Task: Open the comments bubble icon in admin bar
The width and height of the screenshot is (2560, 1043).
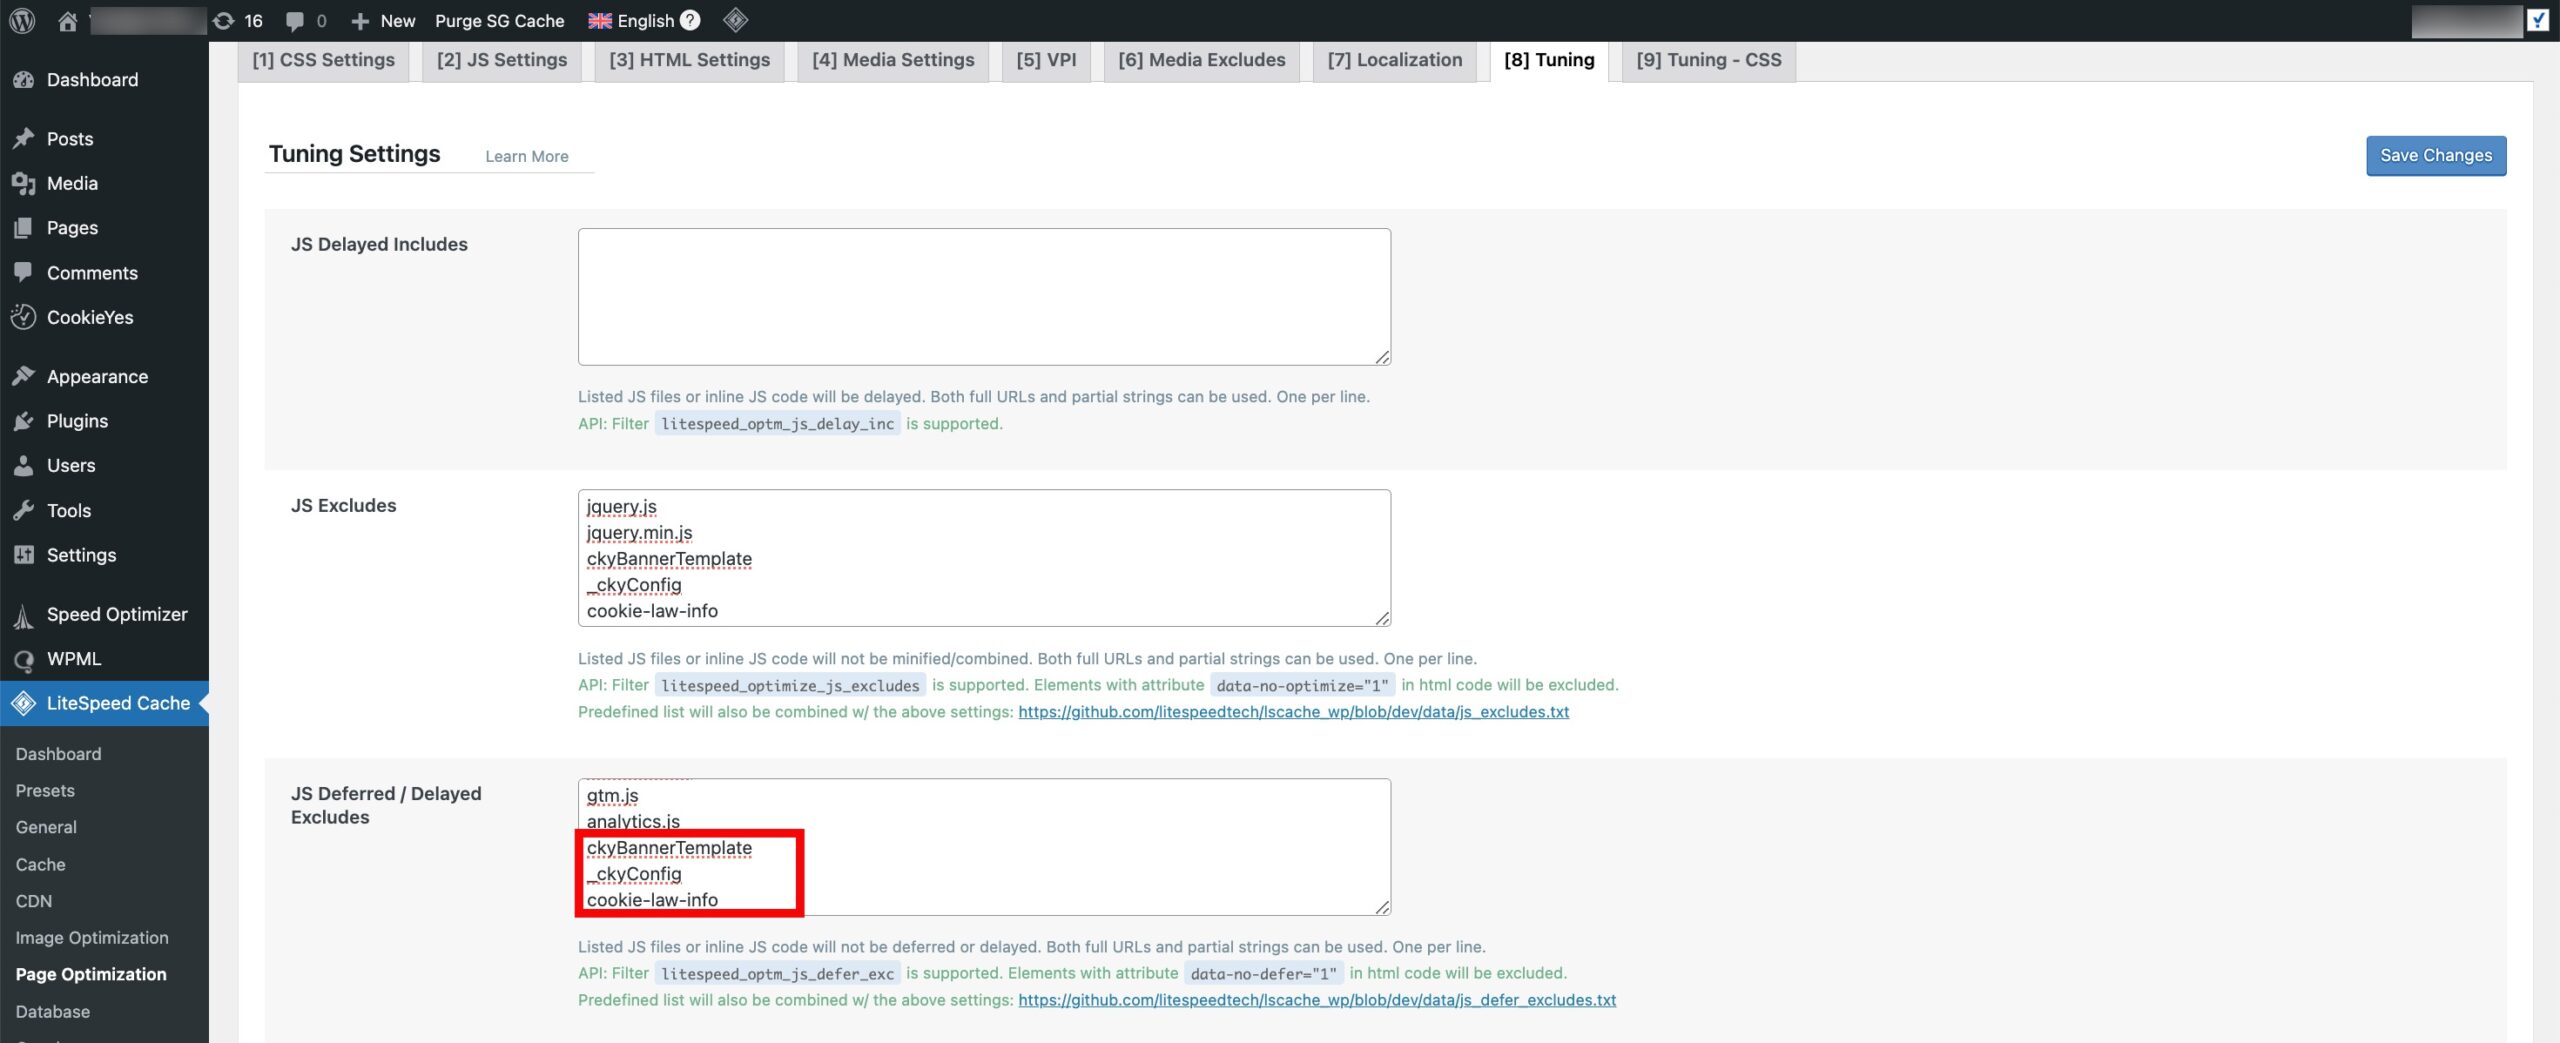Action: (x=295, y=21)
